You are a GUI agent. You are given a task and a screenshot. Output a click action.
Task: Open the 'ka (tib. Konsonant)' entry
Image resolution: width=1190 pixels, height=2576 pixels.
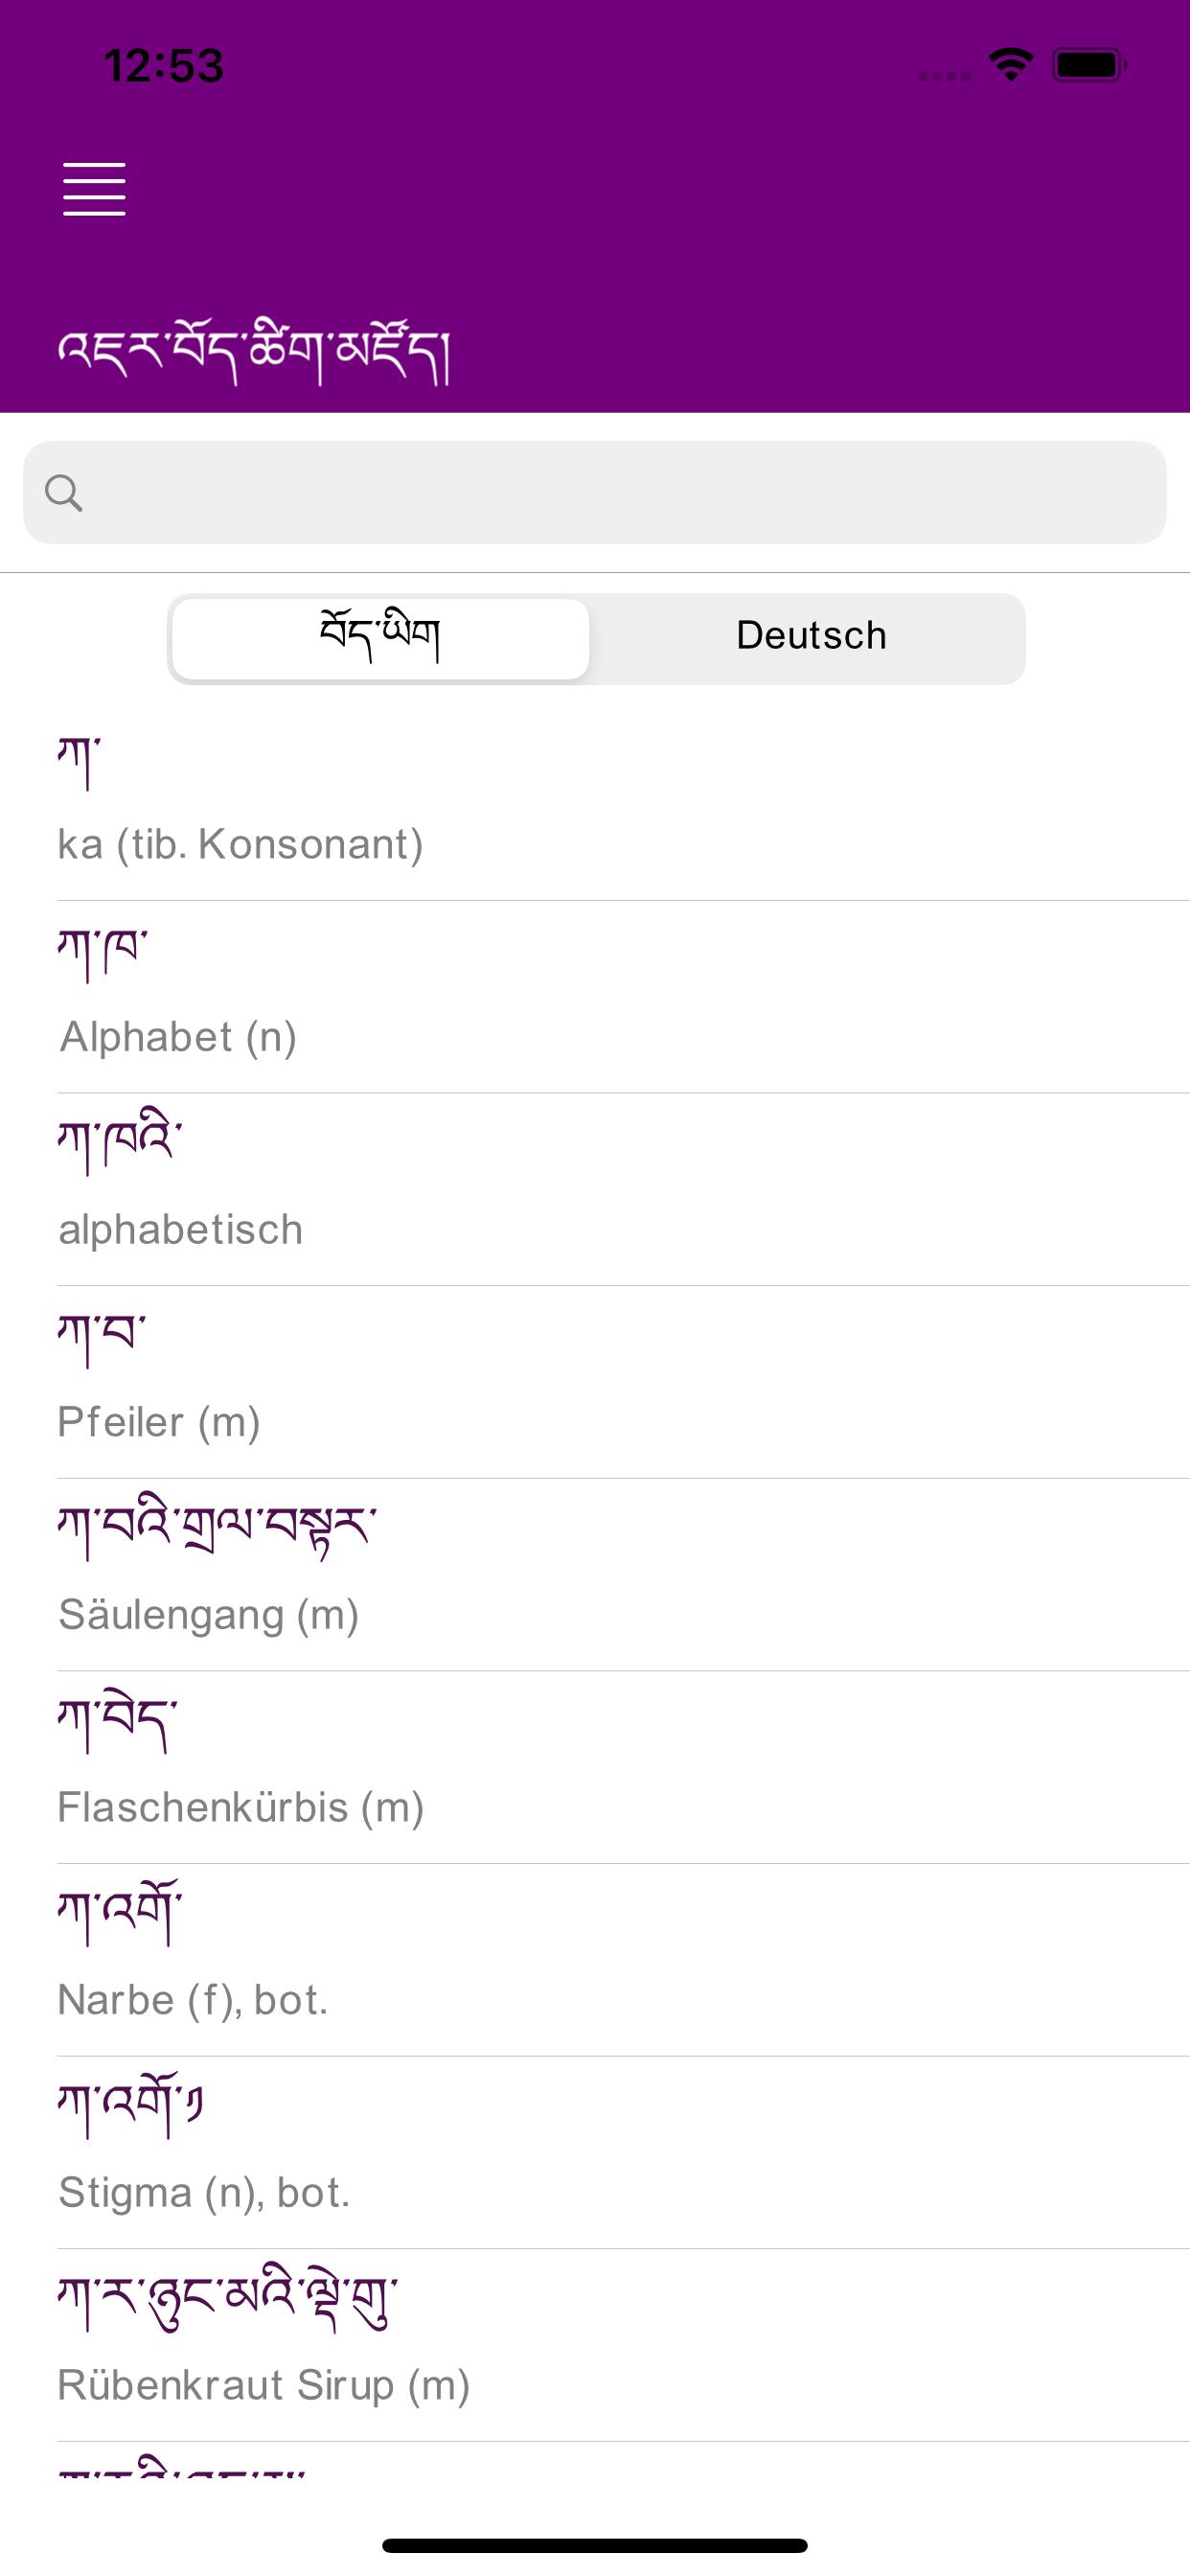pos(594,804)
